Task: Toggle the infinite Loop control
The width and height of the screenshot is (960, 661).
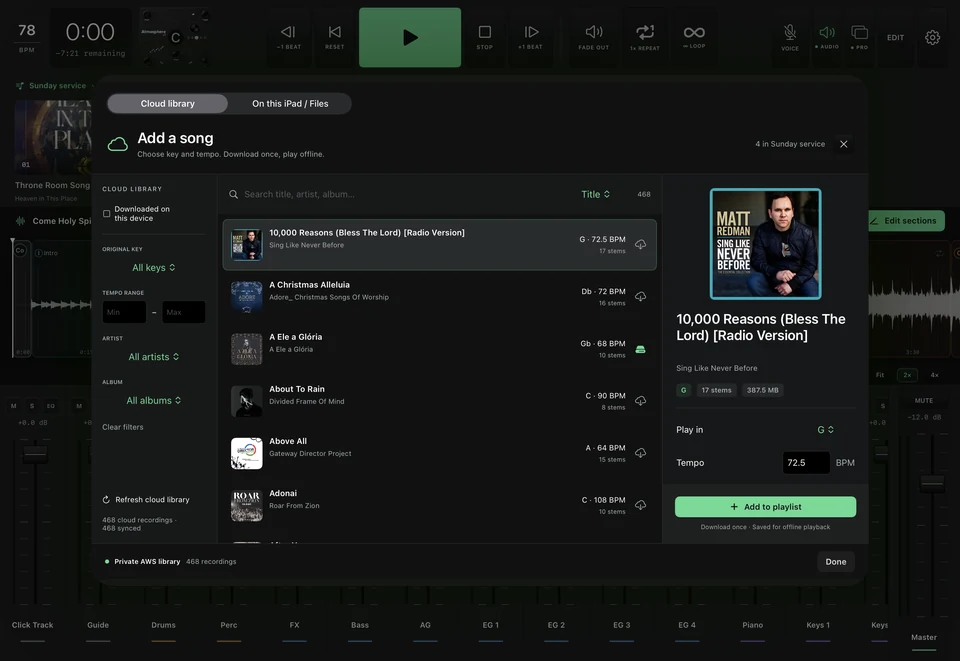Action: (694, 37)
